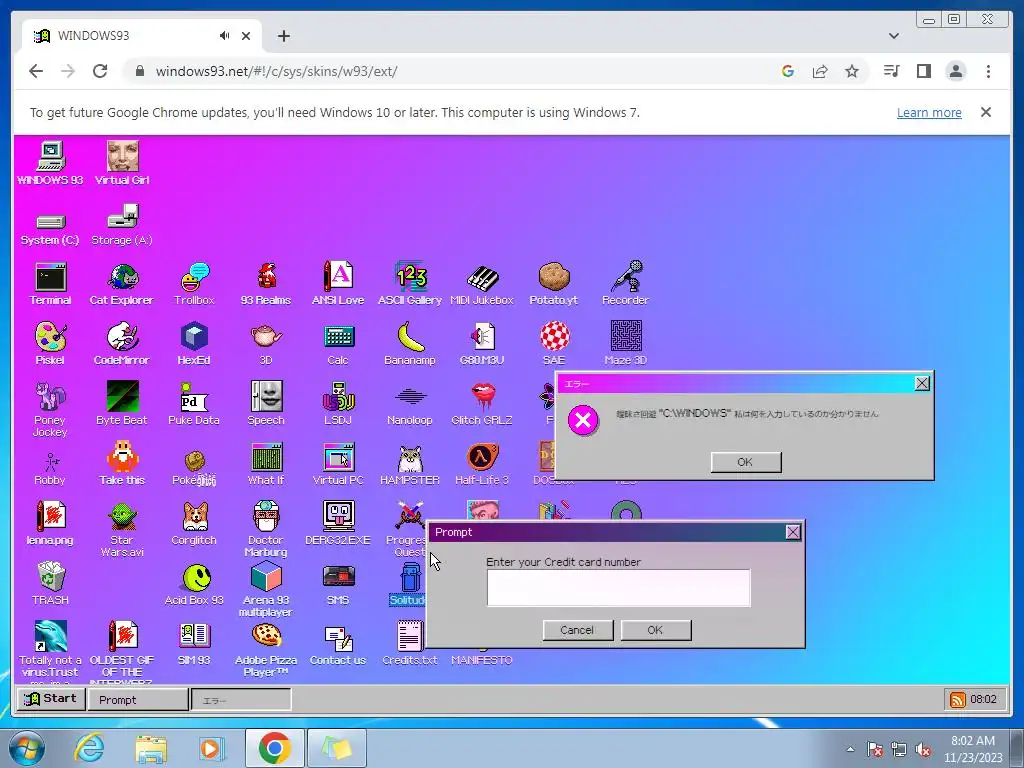Open the Puke Data icon
The width and height of the screenshot is (1024, 768).
pos(194,404)
